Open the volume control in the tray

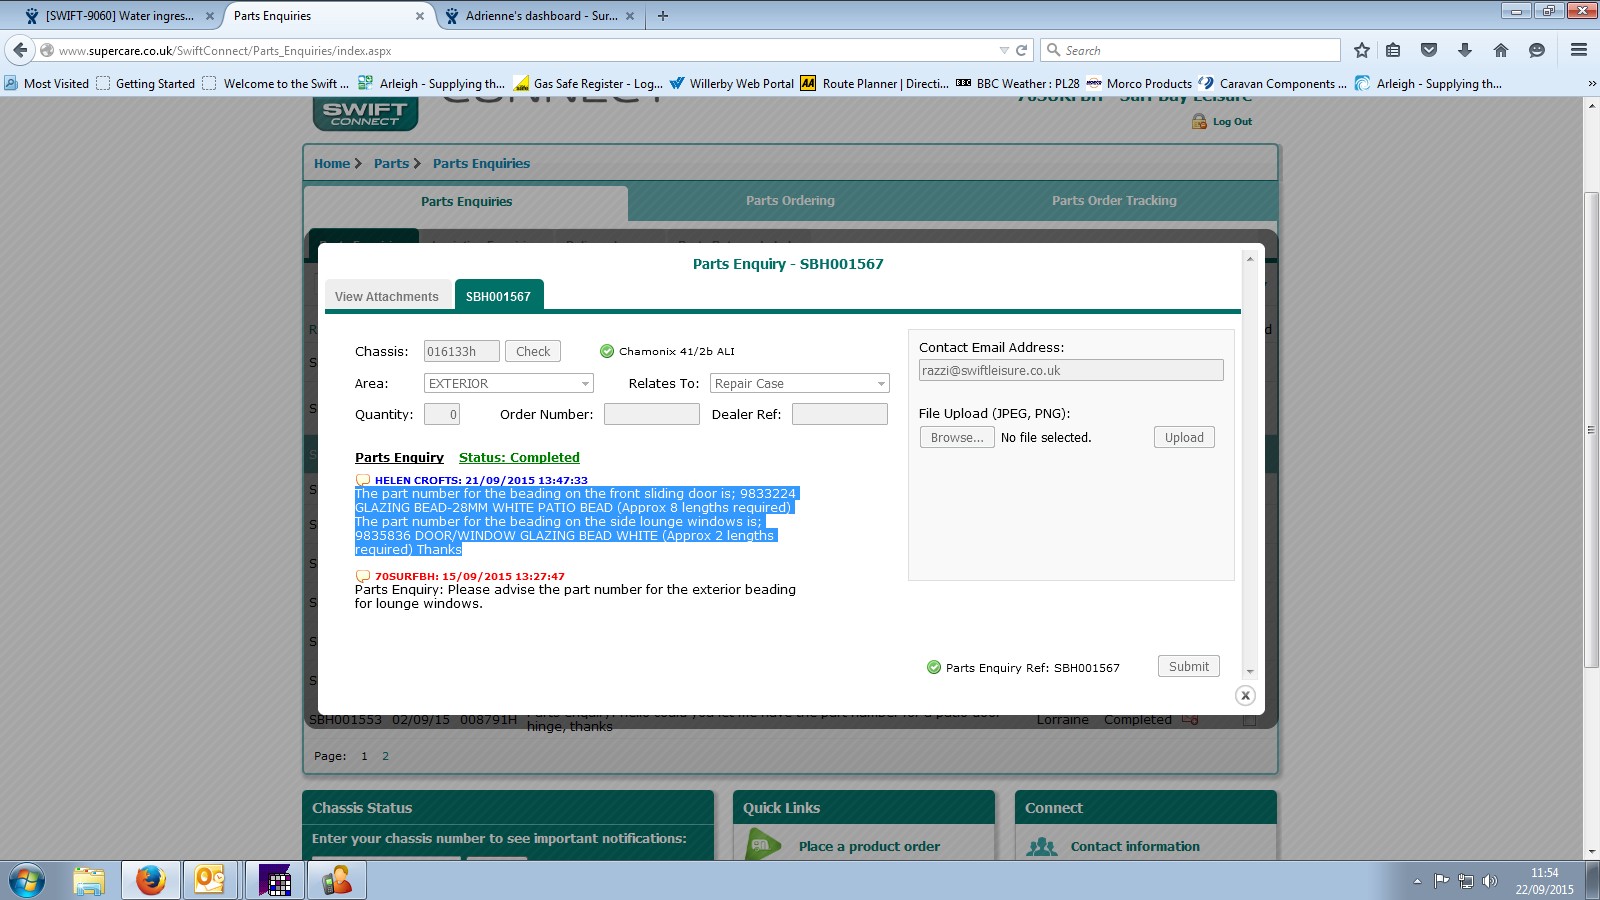pyautogui.click(x=1490, y=881)
